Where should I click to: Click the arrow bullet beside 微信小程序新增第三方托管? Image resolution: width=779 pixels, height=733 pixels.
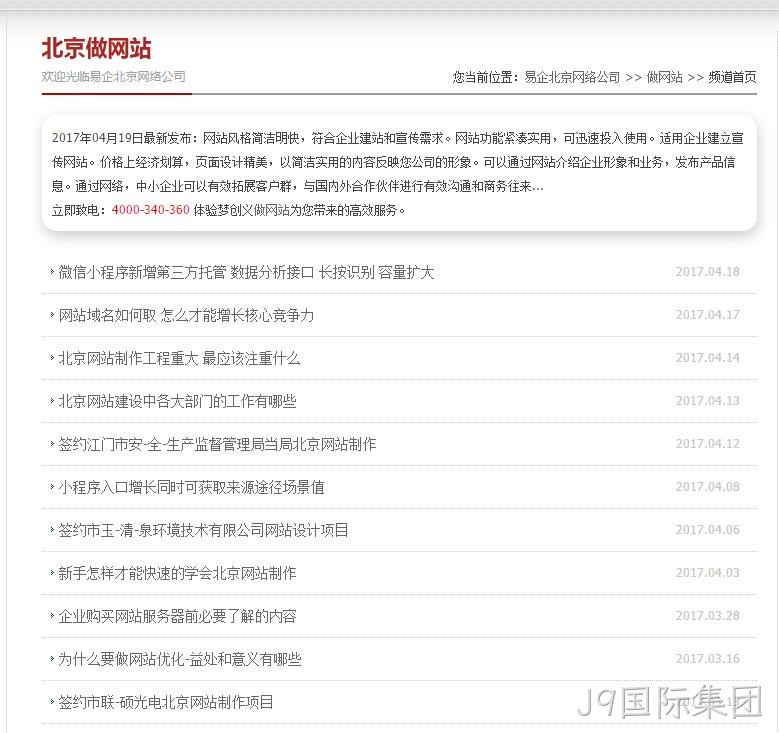[52, 272]
